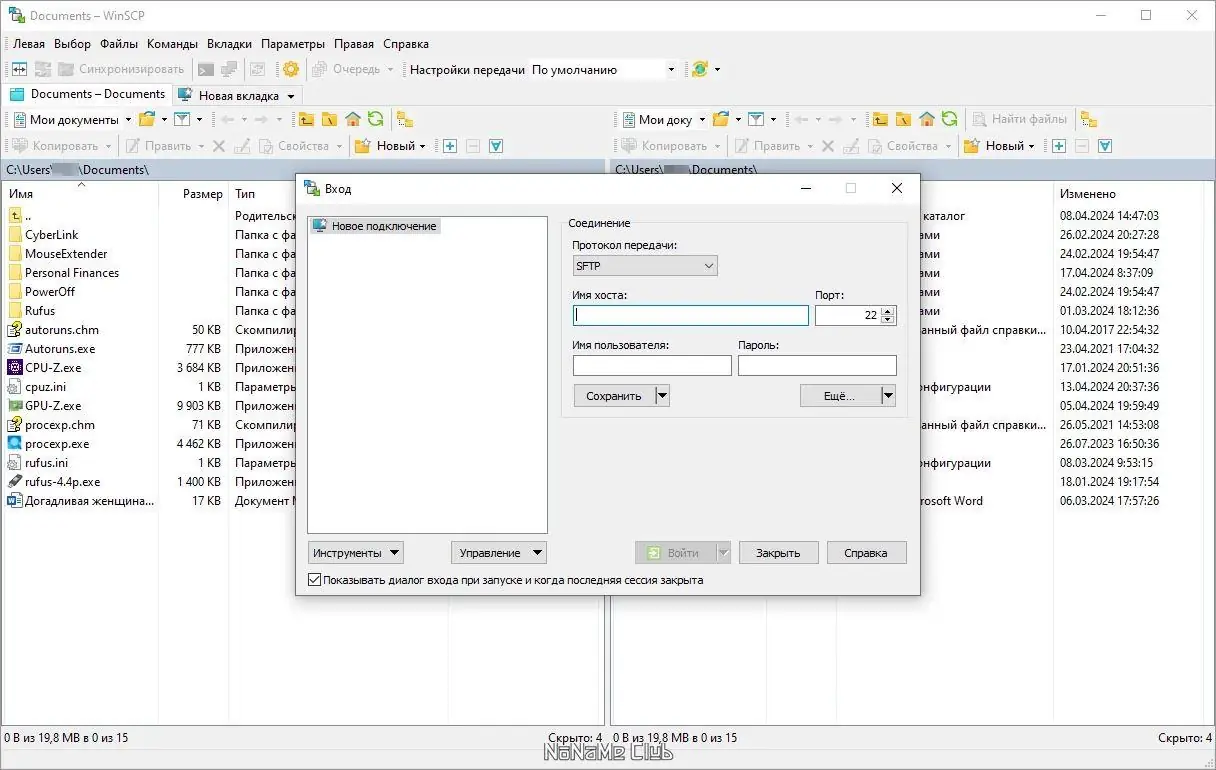1216x770 pixels.
Task: Select the cpuz.ini file
Action: (47, 387)
